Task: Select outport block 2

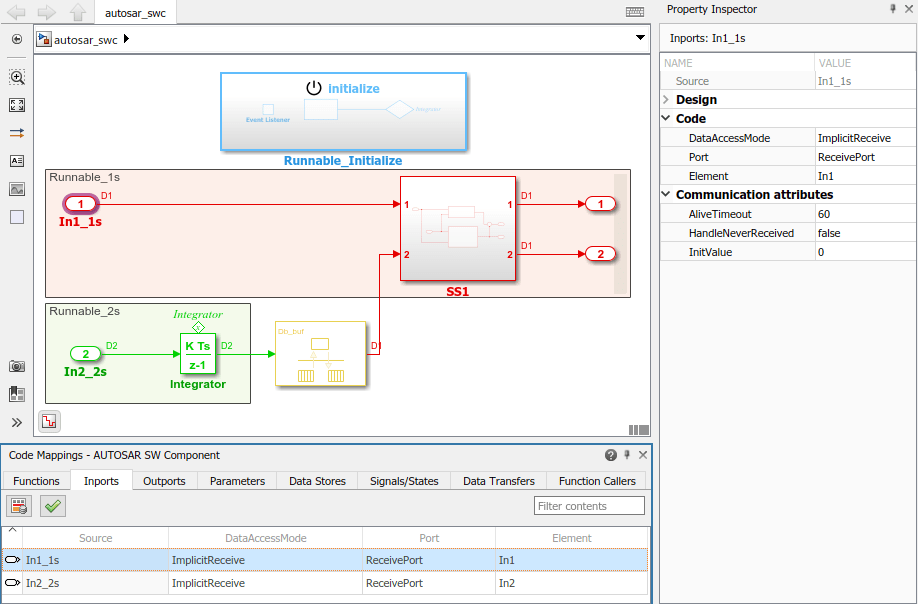Action: point(601,254)
